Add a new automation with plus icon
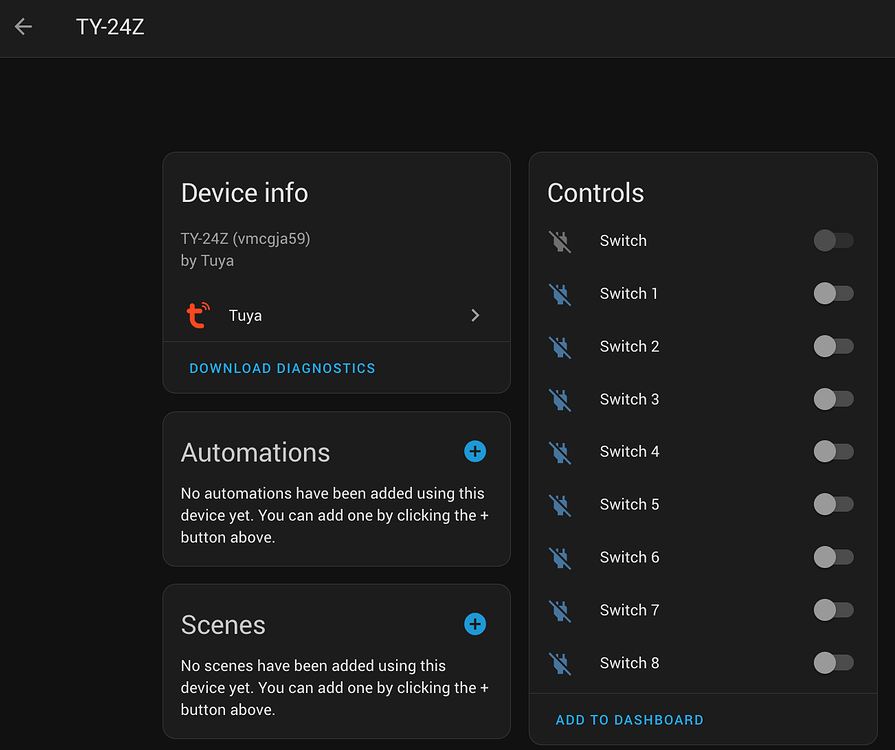895x750 pixels. tap(475, 451)
